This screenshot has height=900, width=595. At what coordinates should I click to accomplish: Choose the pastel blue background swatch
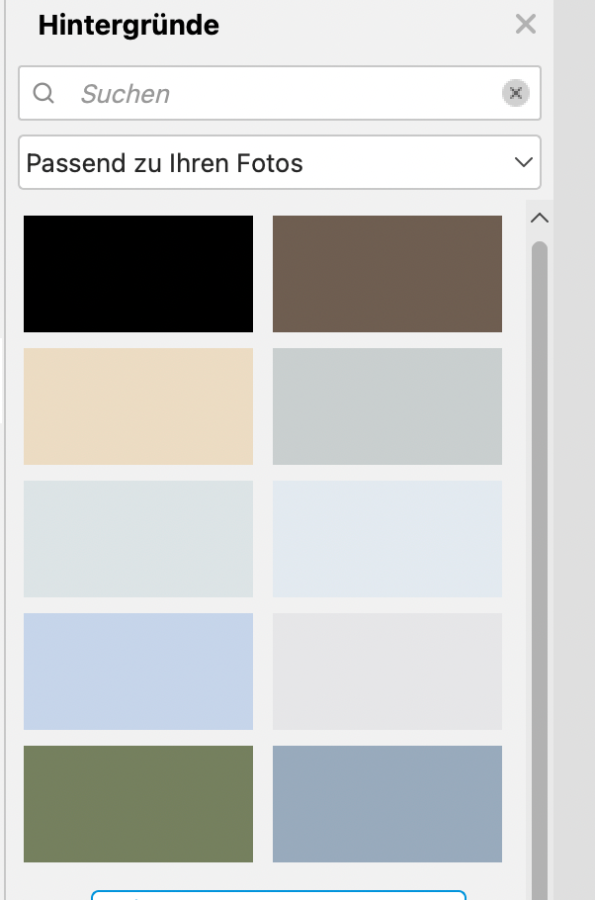(138, 672)
